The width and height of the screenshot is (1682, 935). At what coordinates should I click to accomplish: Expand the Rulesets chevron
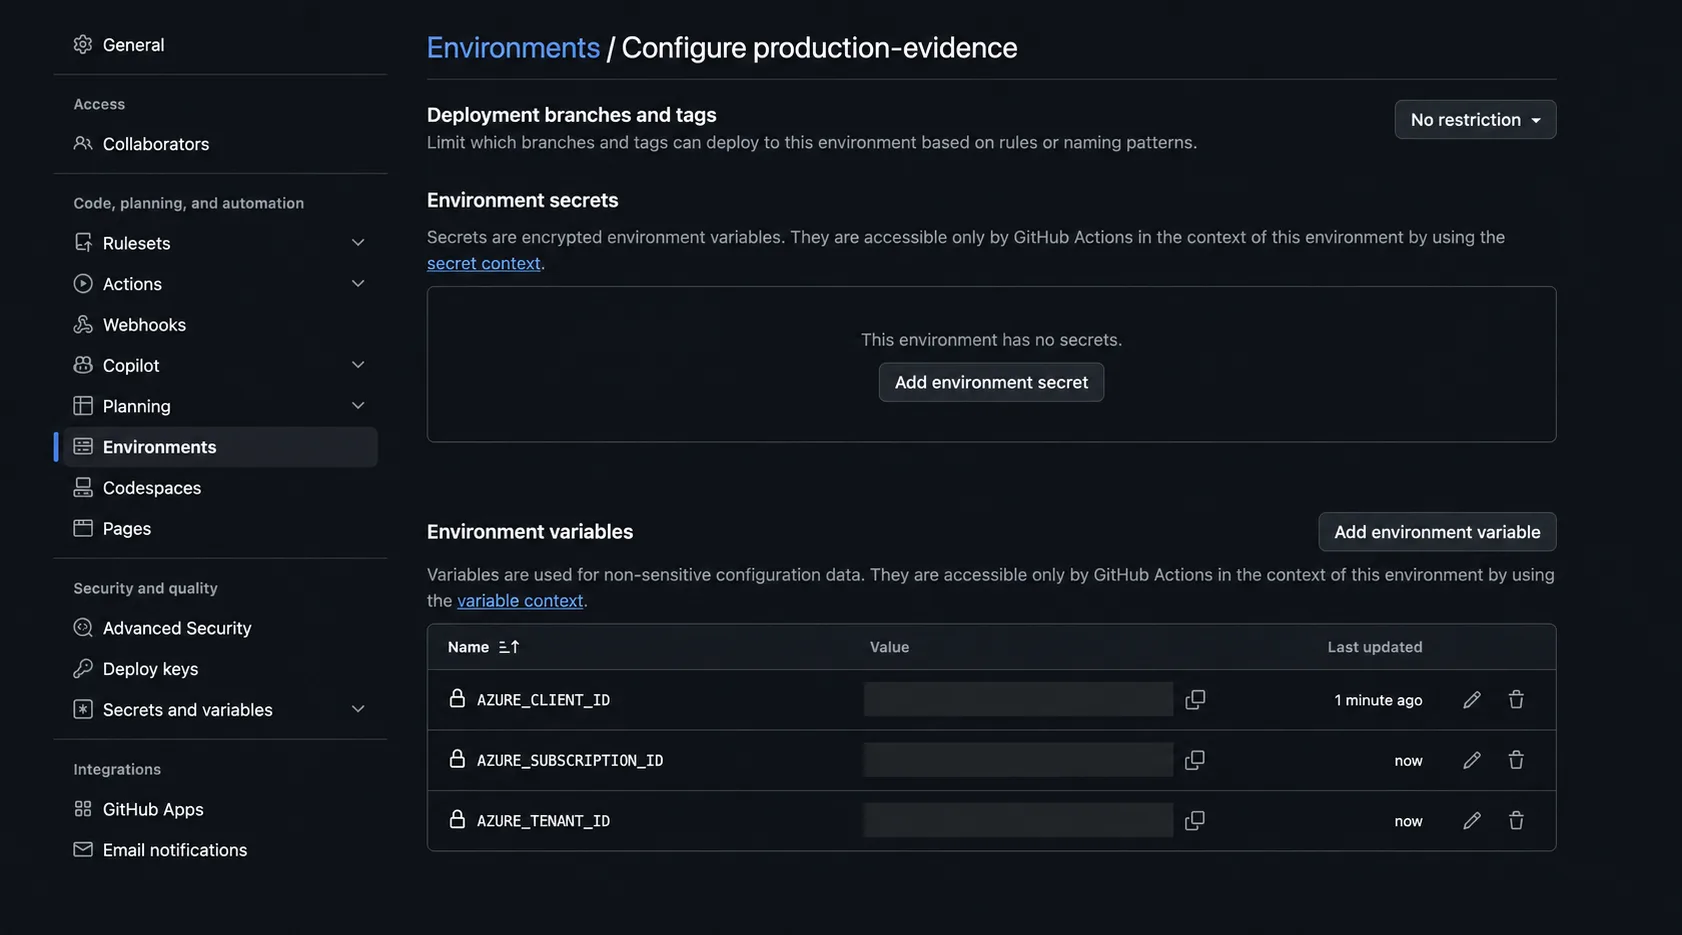pyautogui.click(x=358, y=243)
